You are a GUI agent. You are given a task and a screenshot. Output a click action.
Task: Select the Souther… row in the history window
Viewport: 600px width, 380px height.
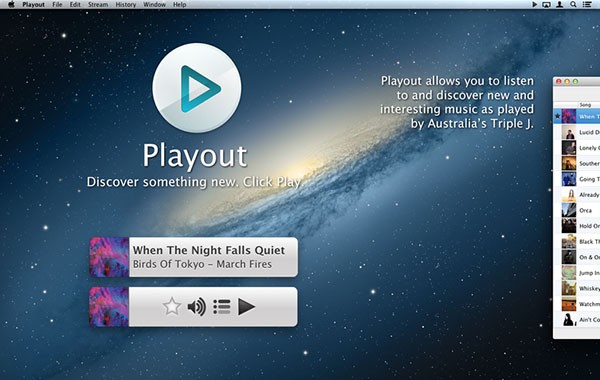tap(577, 163)
